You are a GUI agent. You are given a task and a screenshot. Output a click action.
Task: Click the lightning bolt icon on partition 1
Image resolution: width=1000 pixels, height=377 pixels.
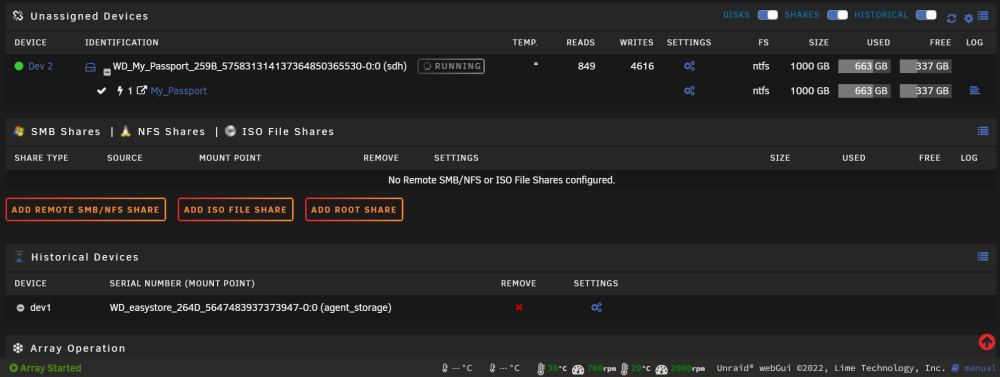(120, 91)
